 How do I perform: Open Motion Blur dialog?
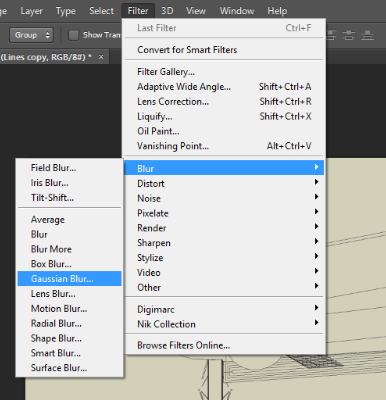click(x=69, y=309)
